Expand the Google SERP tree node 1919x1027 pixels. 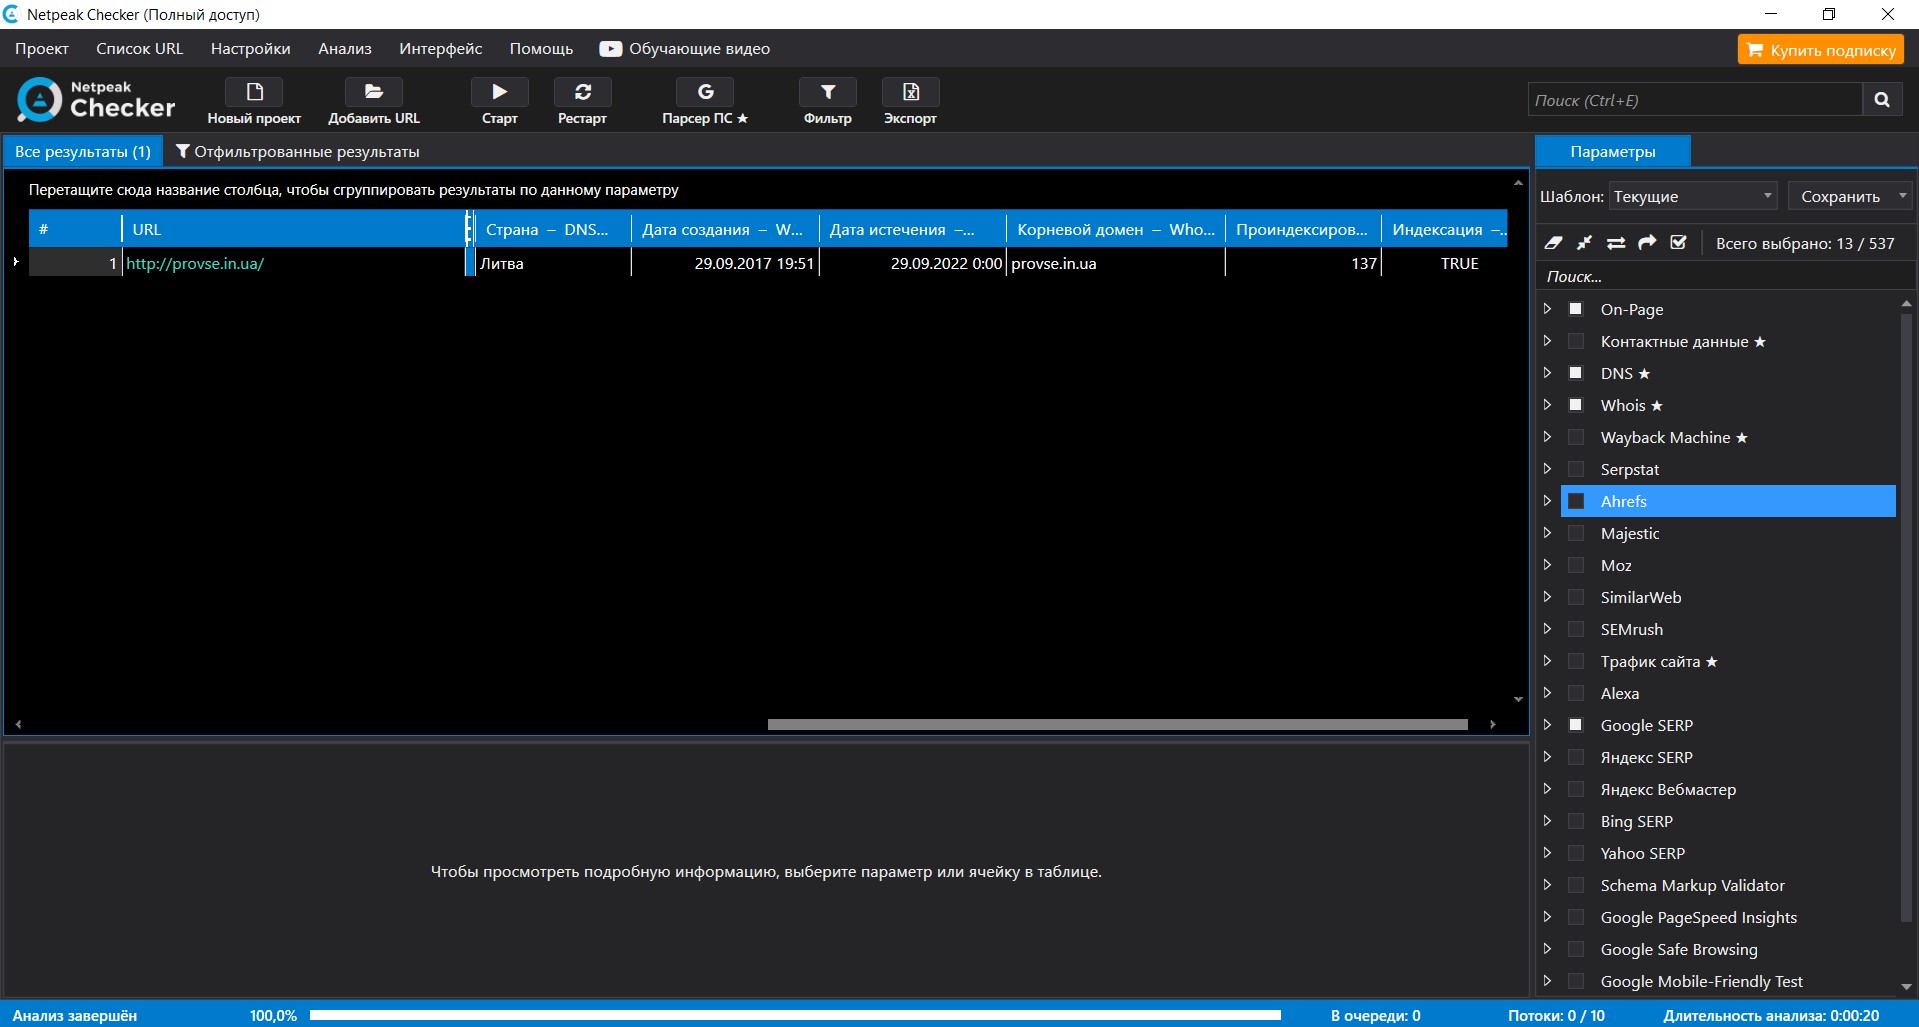1547,725
